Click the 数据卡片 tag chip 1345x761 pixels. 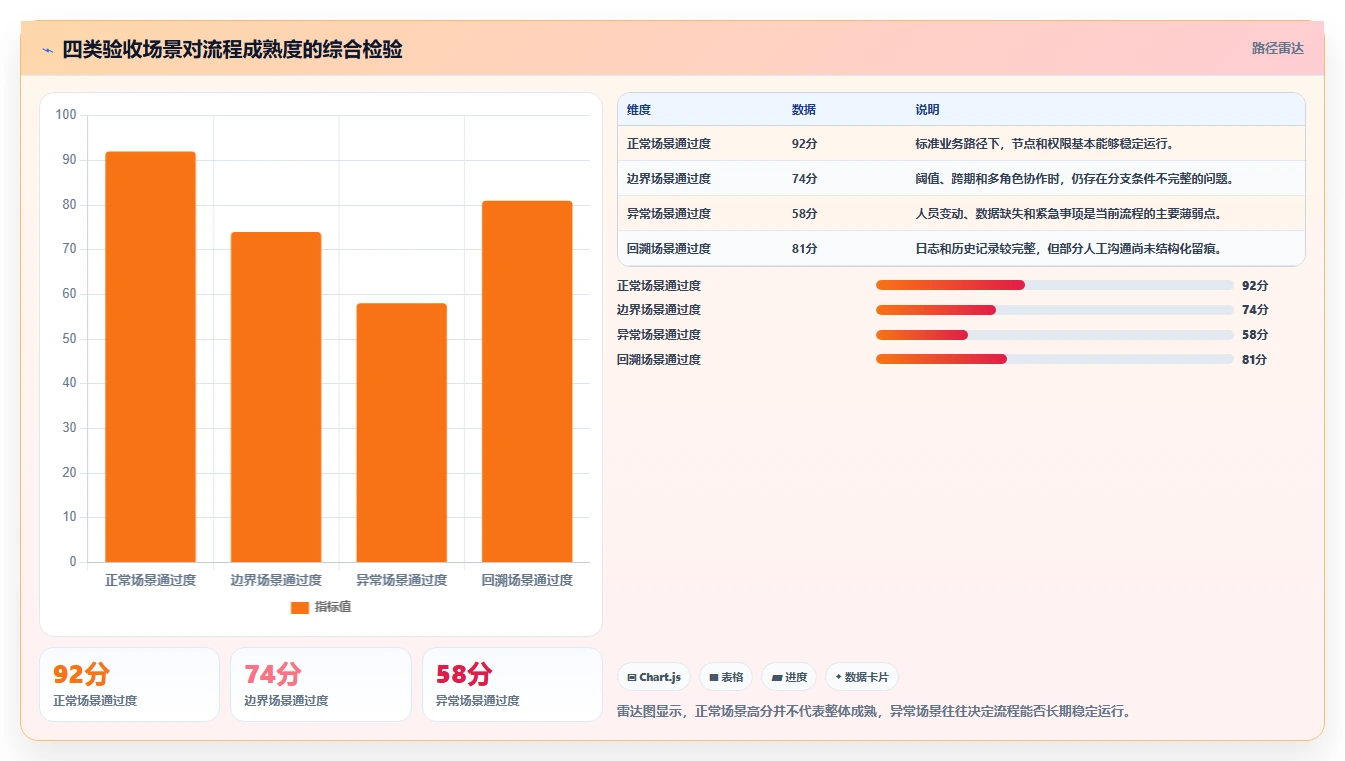click(862, 677)
